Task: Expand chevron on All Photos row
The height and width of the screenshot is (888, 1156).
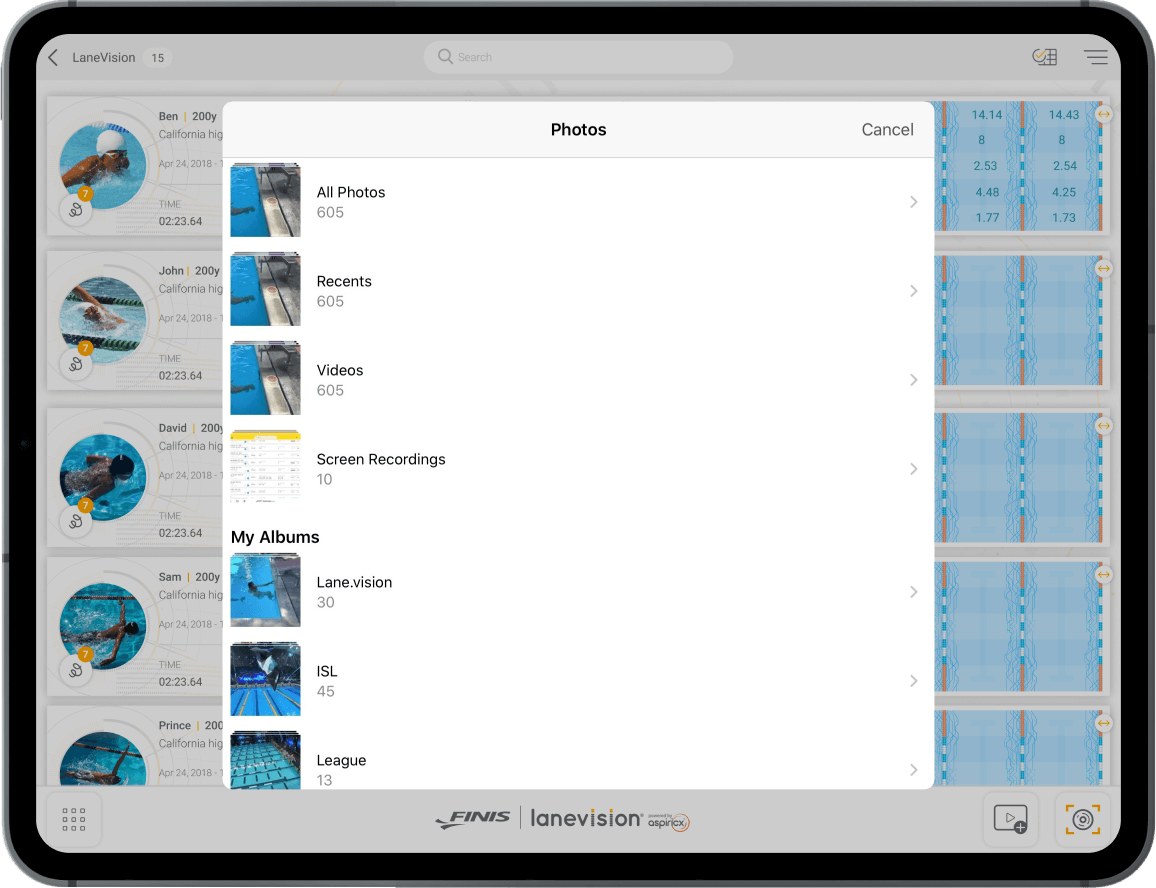Action: pyautogui.click(x=913, y=202)
